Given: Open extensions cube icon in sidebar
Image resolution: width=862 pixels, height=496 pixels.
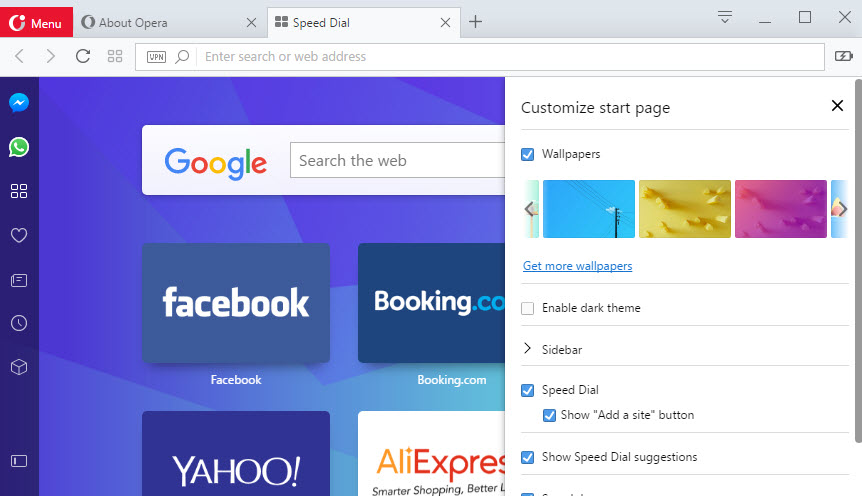Looking at the screenshot, I should coord(19,367).
